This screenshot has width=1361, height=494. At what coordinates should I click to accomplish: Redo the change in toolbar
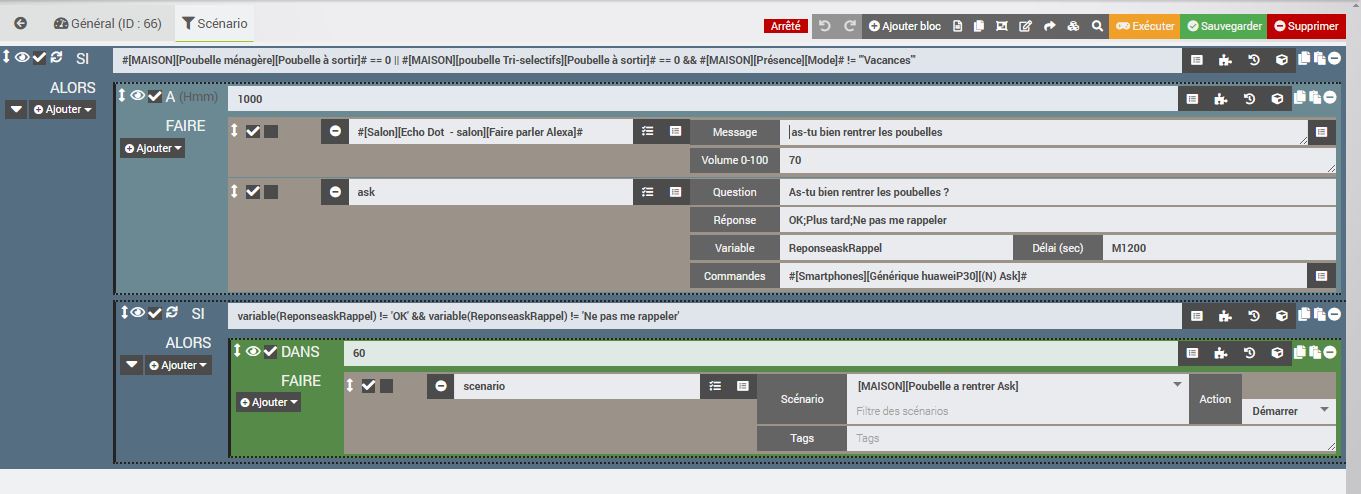[850, 26]
